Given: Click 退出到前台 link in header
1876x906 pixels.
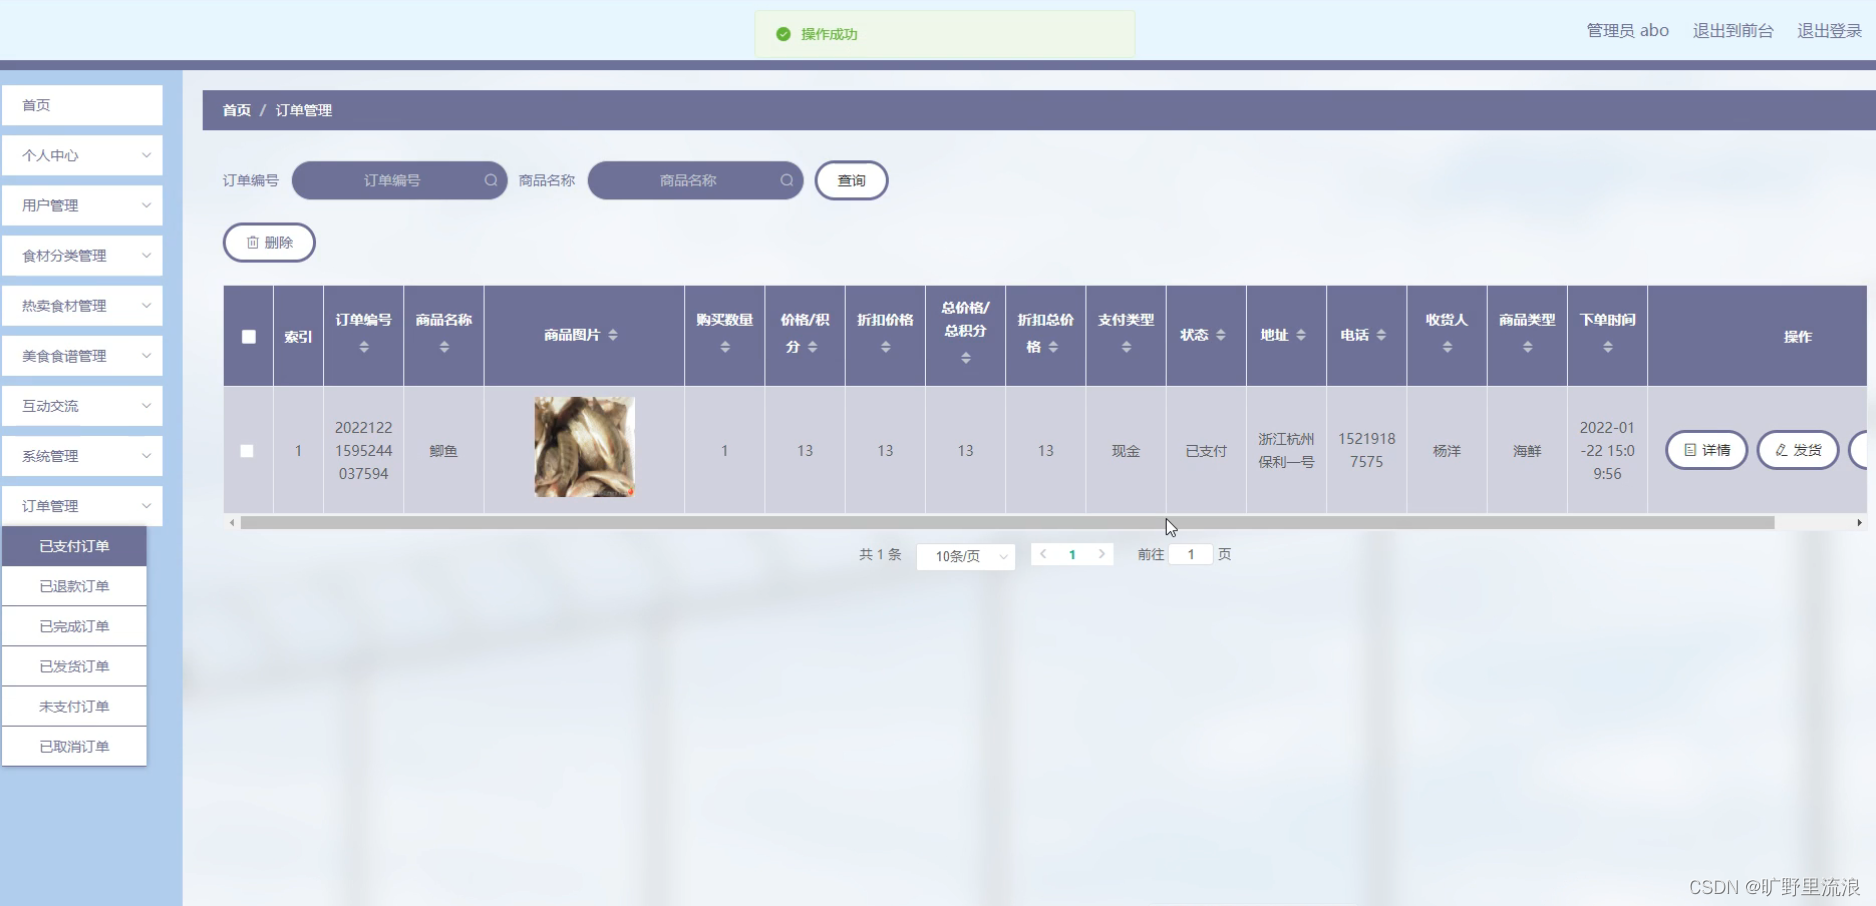Looking at the screenshot, I should [x=1733, y=31].
